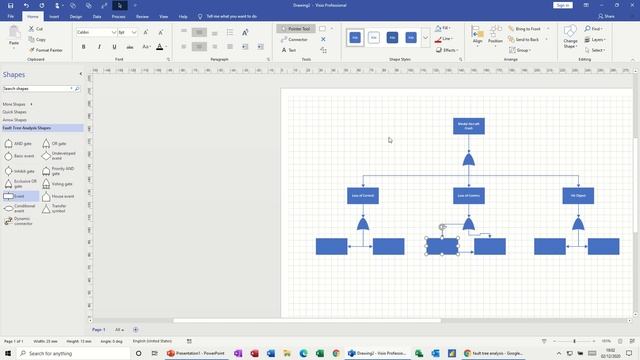Toggle strikethrough formatting
This screenshot has width=640, height=360.
click(130, 47)
